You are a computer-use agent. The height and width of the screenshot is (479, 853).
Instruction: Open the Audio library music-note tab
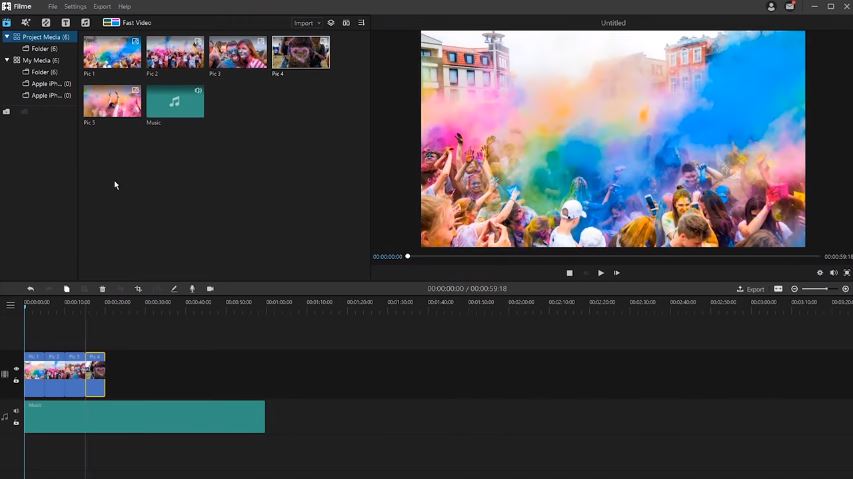coord(85,22)
